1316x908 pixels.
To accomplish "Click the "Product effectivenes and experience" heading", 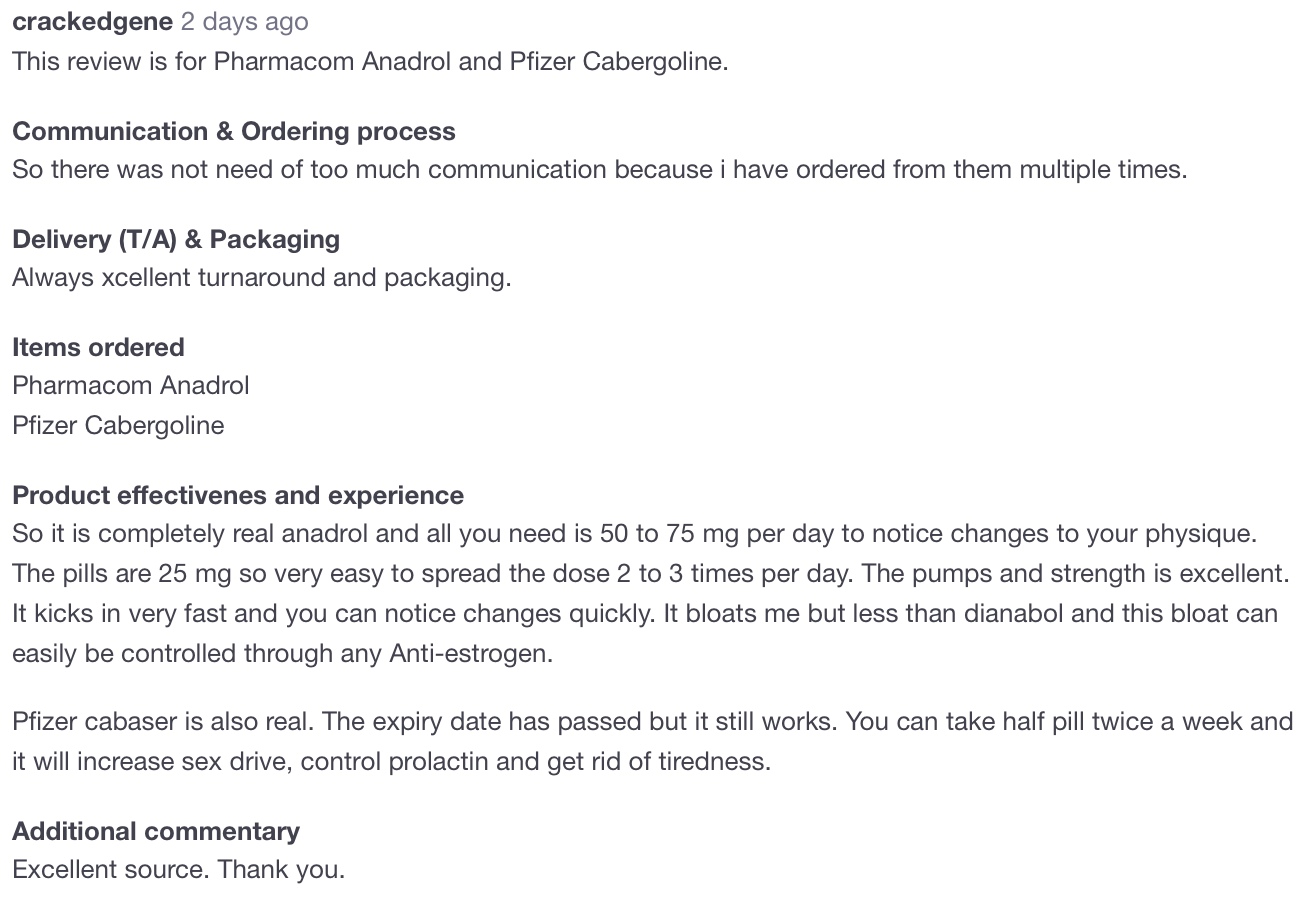I will [x=238, y=495].
